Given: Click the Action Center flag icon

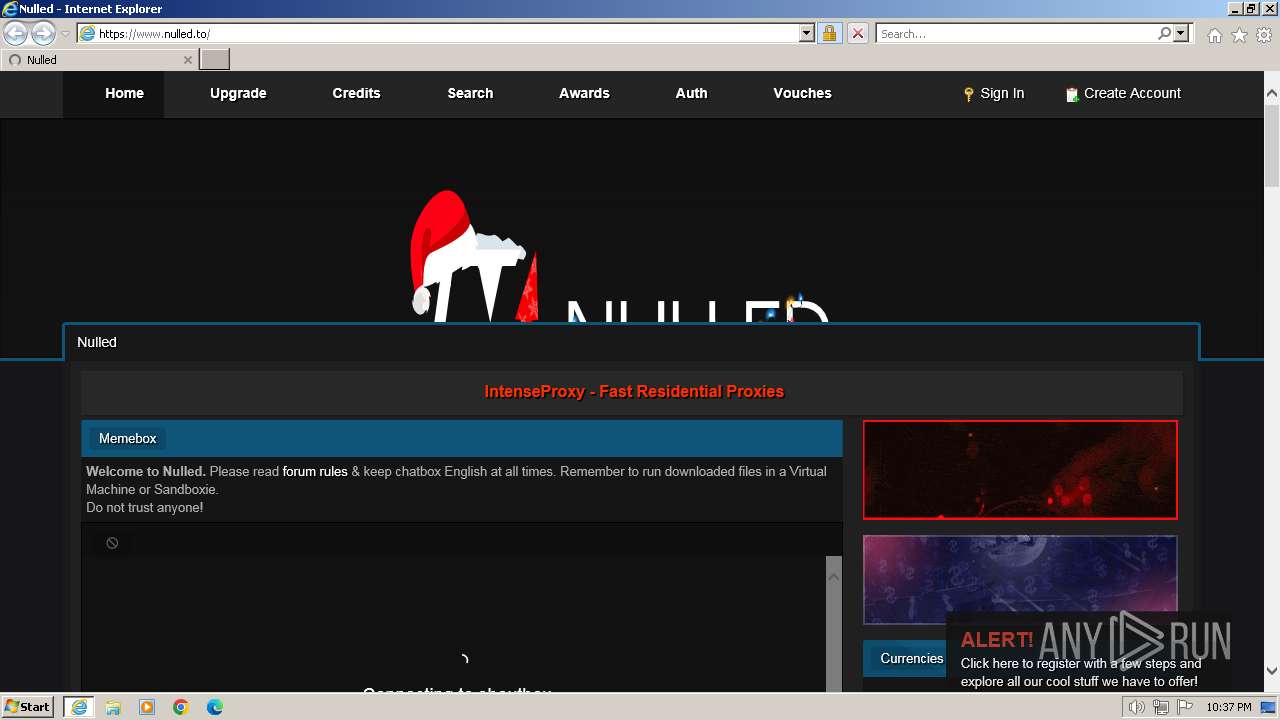Looking at the screenshot, I should click(1184, 707).
